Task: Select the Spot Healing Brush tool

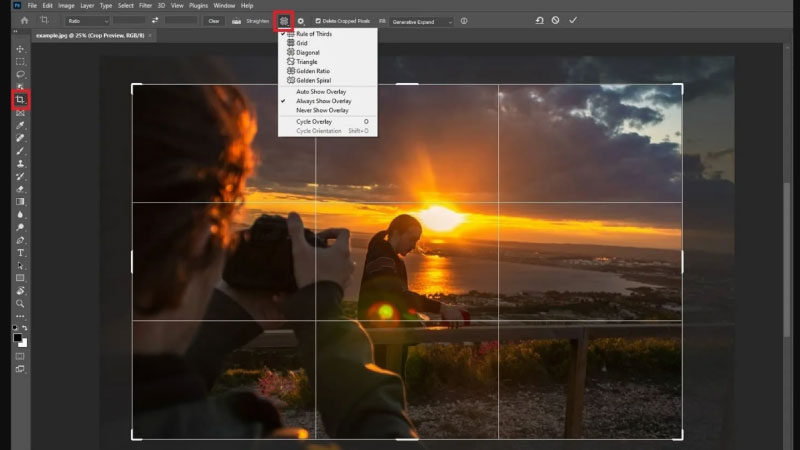Action: pos(20,138)
